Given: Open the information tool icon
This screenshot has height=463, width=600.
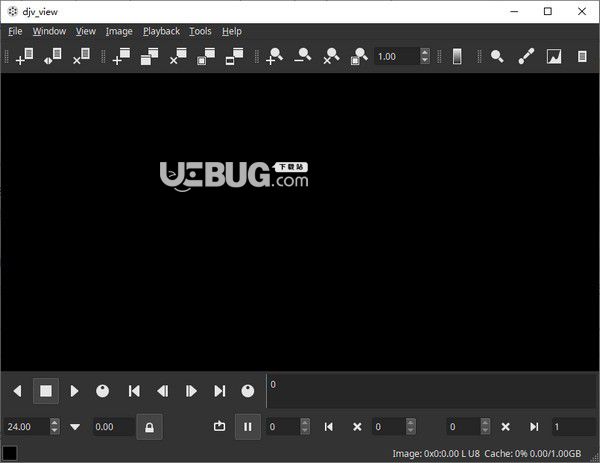Looking at the screenshot, I should [582, 57].
